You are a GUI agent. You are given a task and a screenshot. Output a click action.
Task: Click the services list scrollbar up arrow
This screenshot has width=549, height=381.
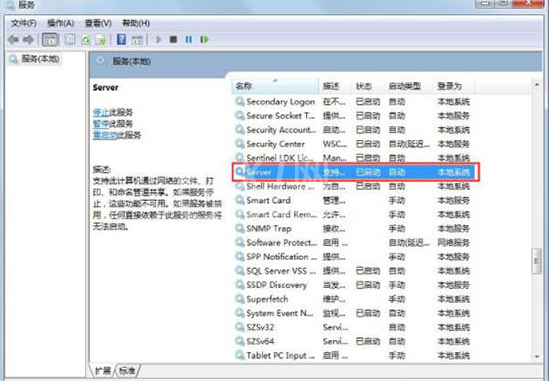(x=536, y=84)
